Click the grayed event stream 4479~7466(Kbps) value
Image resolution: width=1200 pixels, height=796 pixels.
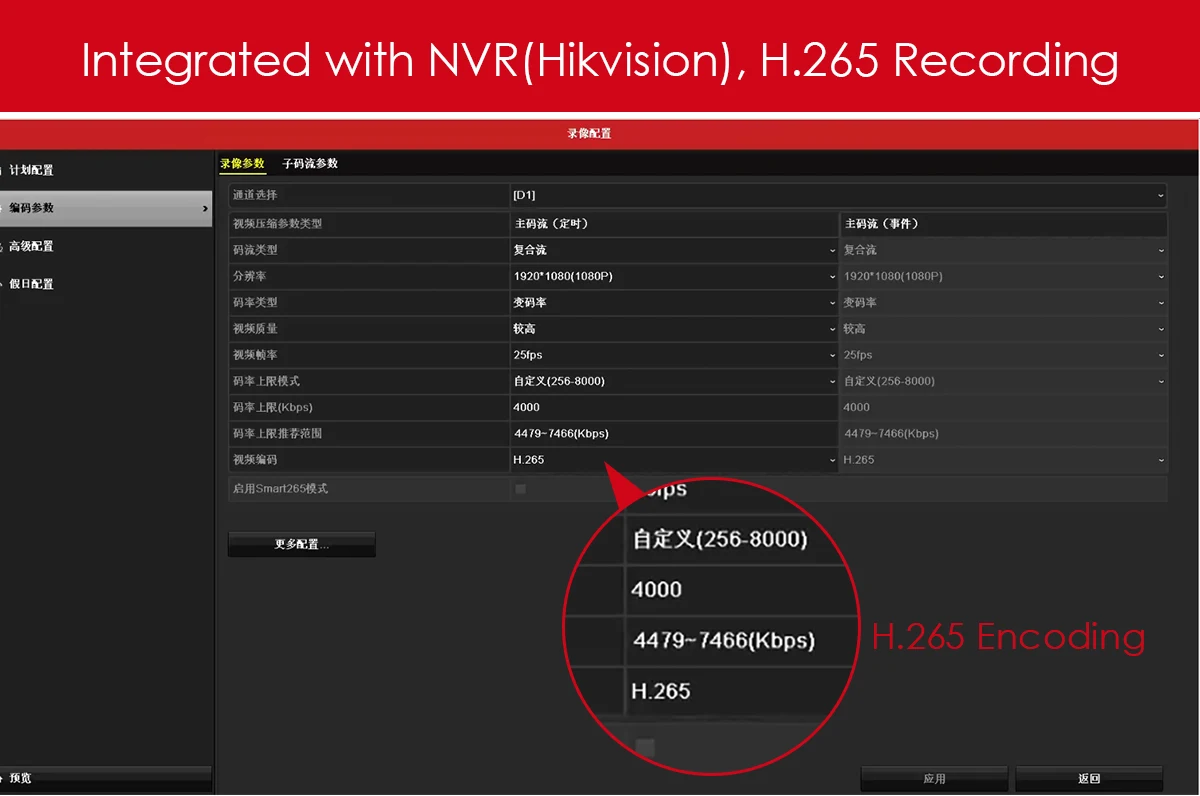click(891, 434)
